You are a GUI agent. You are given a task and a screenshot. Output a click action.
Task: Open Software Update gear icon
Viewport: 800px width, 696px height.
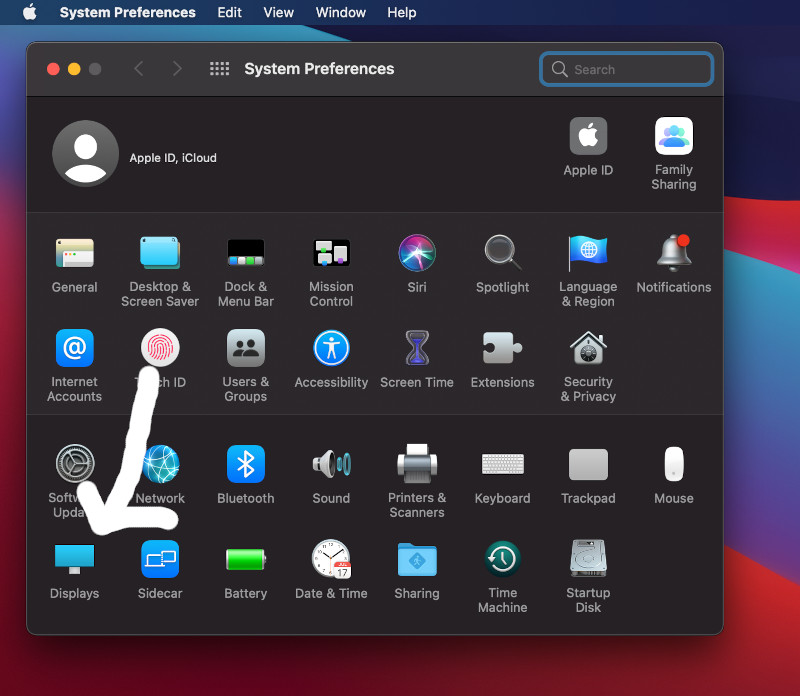(75, 464)
